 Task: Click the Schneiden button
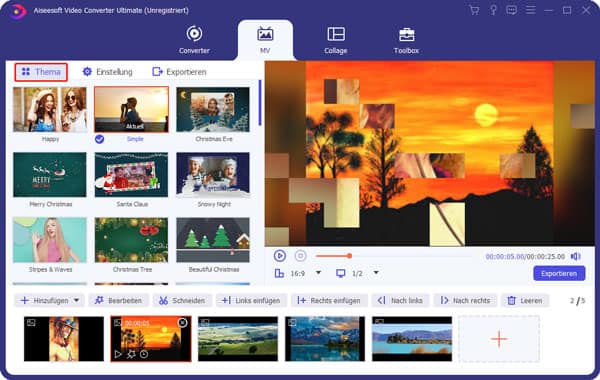(182, 300)
